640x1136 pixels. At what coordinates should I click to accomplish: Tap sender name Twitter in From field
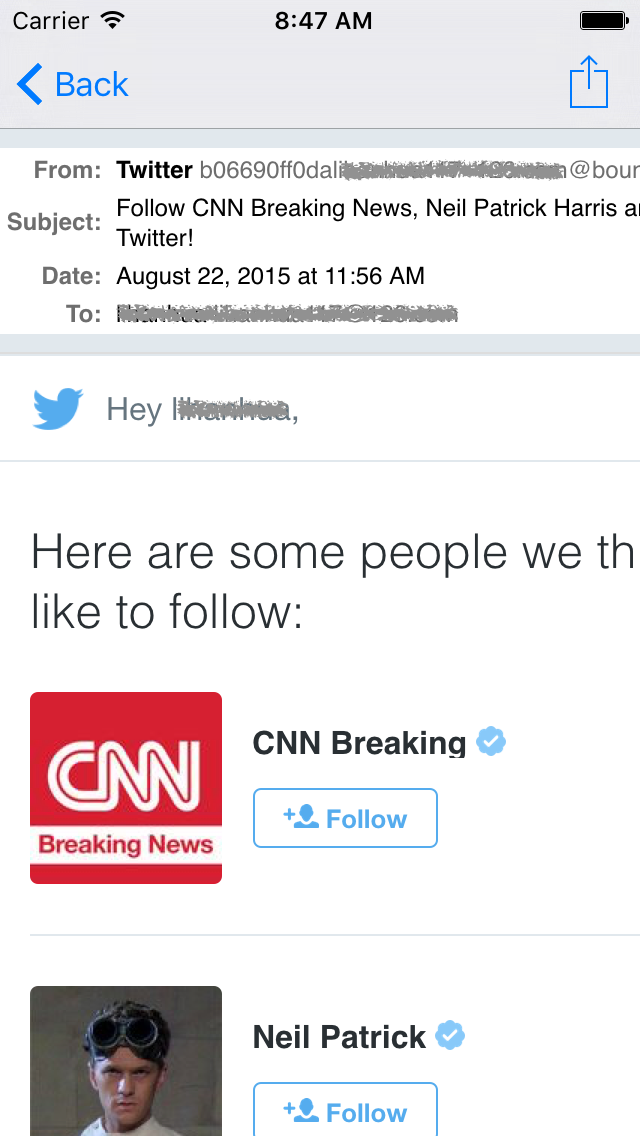(154, 170)
